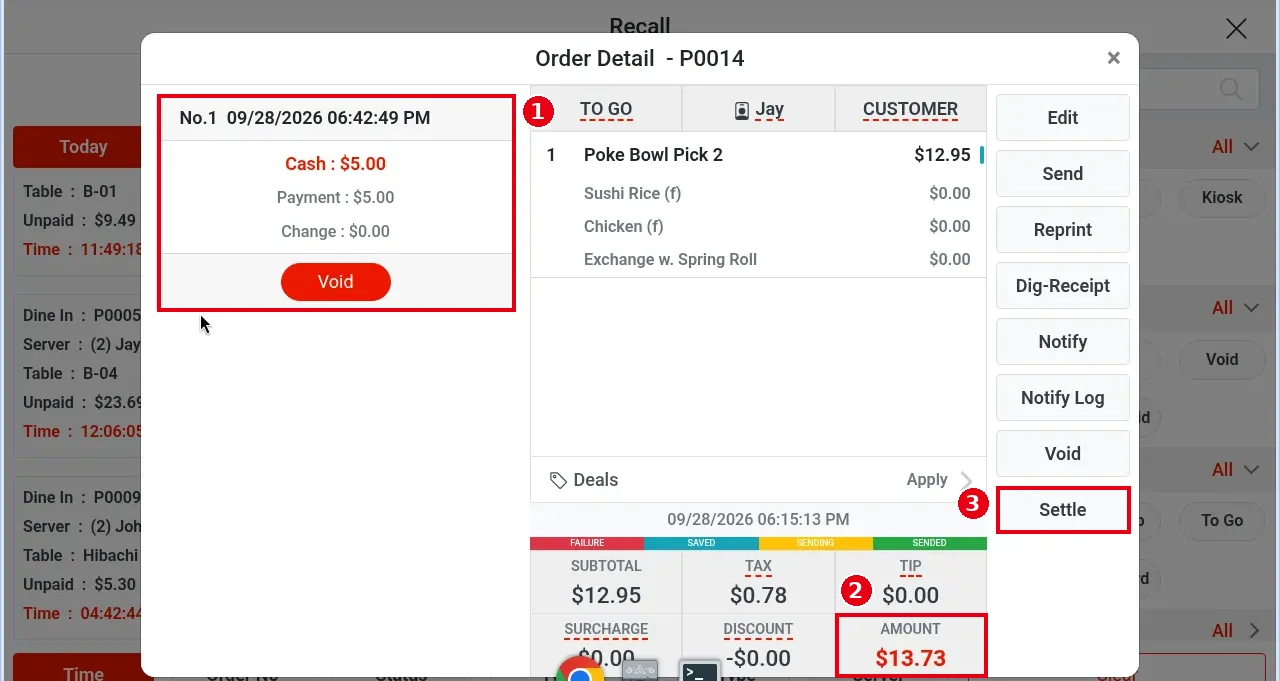Click the payment header No.1 09/28/2026 06:42:49 PM
1280x681 pixels.
coord(336,118)
